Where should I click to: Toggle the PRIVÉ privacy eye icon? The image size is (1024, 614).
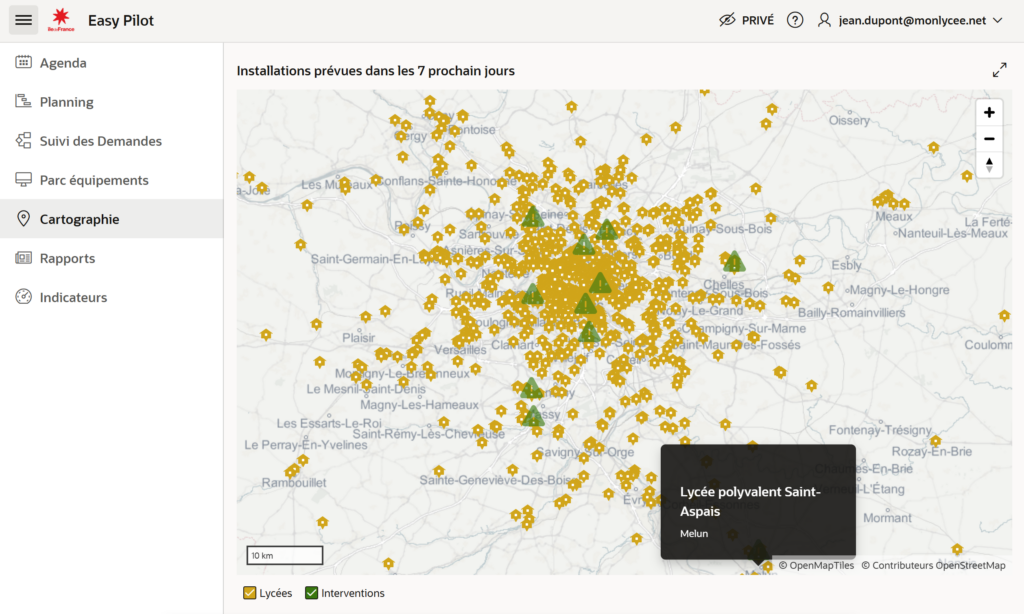[x=727, y=20]
